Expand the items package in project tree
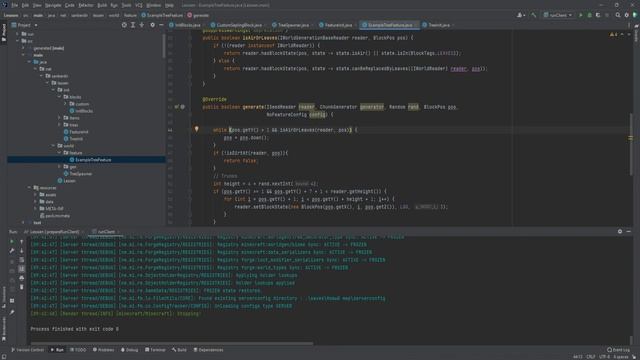 [x=59, y=118]
